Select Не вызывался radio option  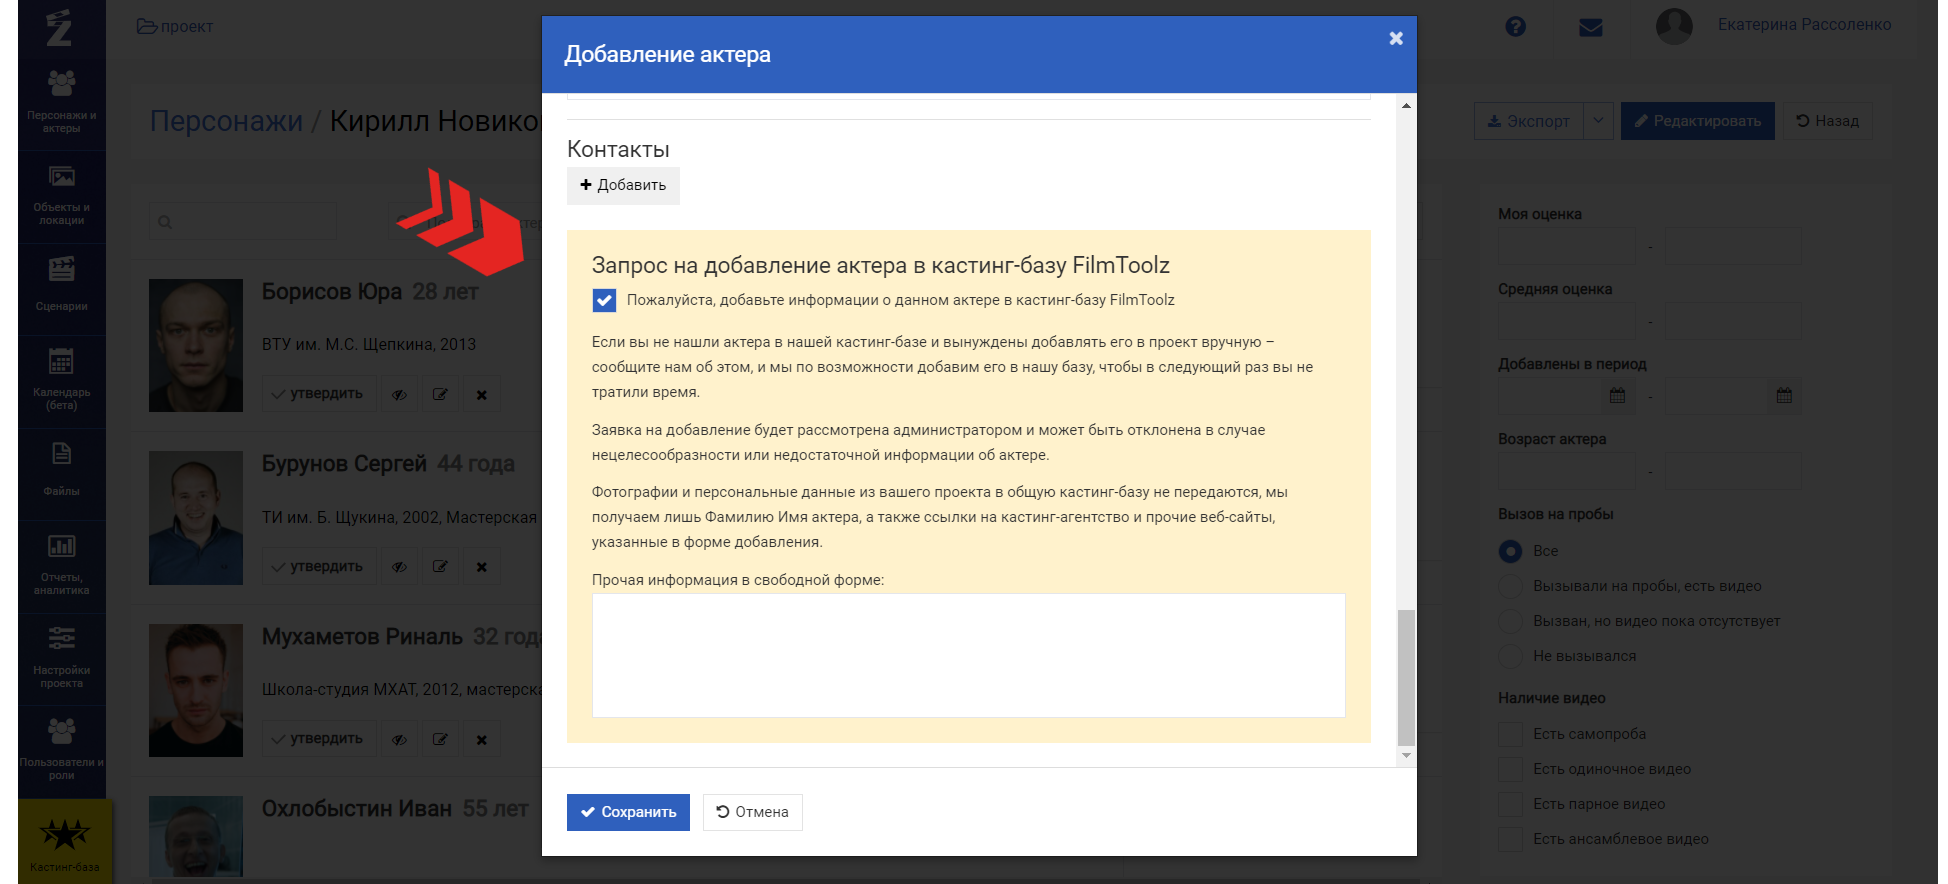[x=1510, y=656]
